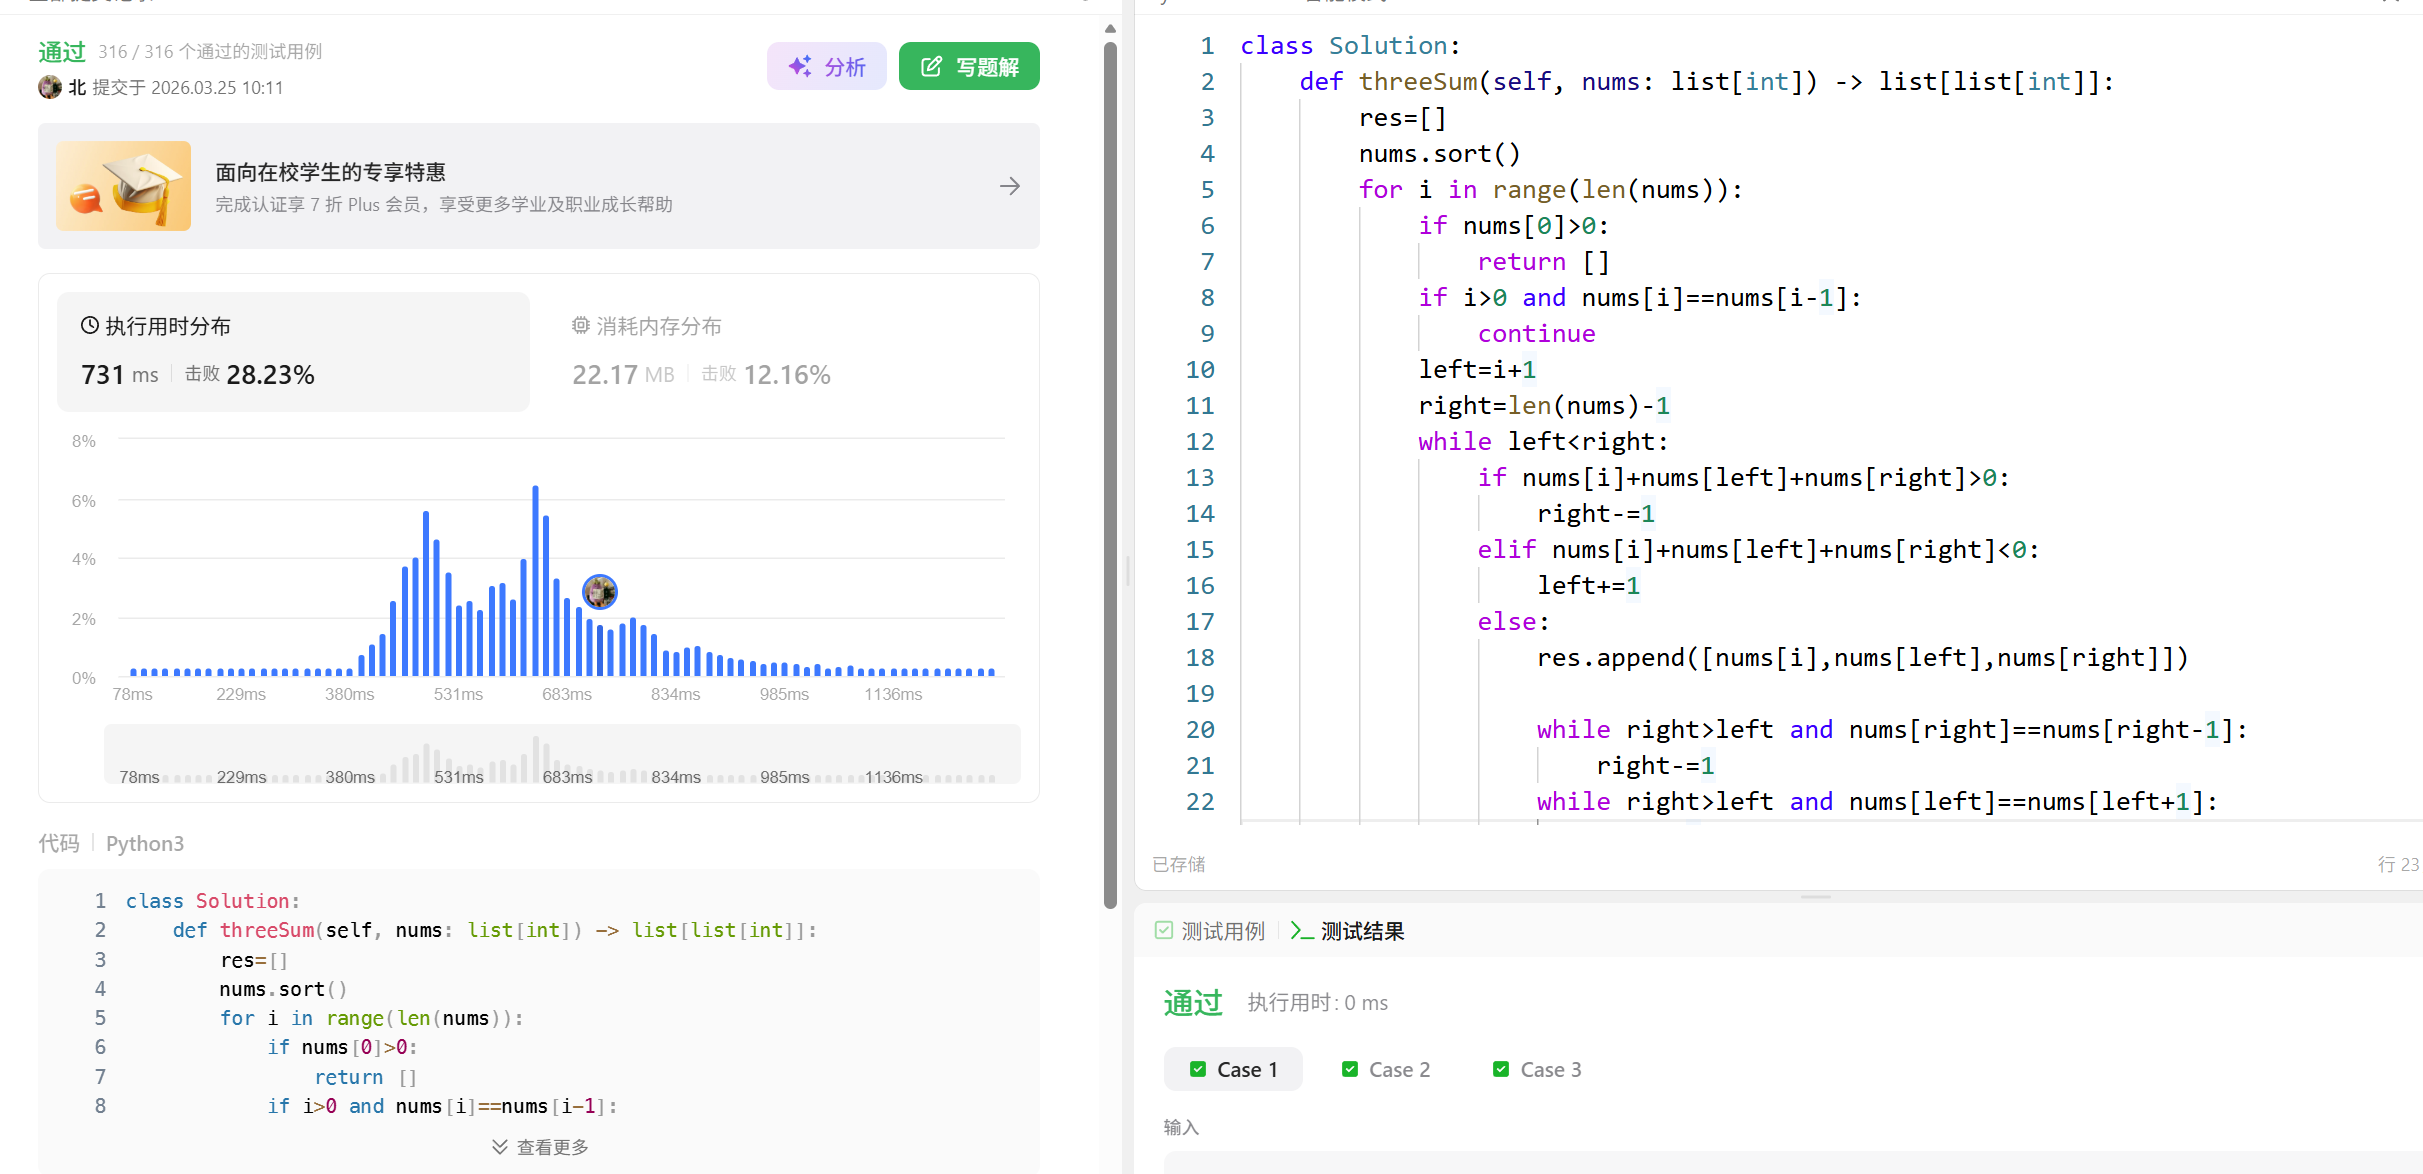Image resolution: width=2423 pixels, height=1174 pixels.
Task: Select the runtime distribution (执行用时分布) card
Action: 293,351
